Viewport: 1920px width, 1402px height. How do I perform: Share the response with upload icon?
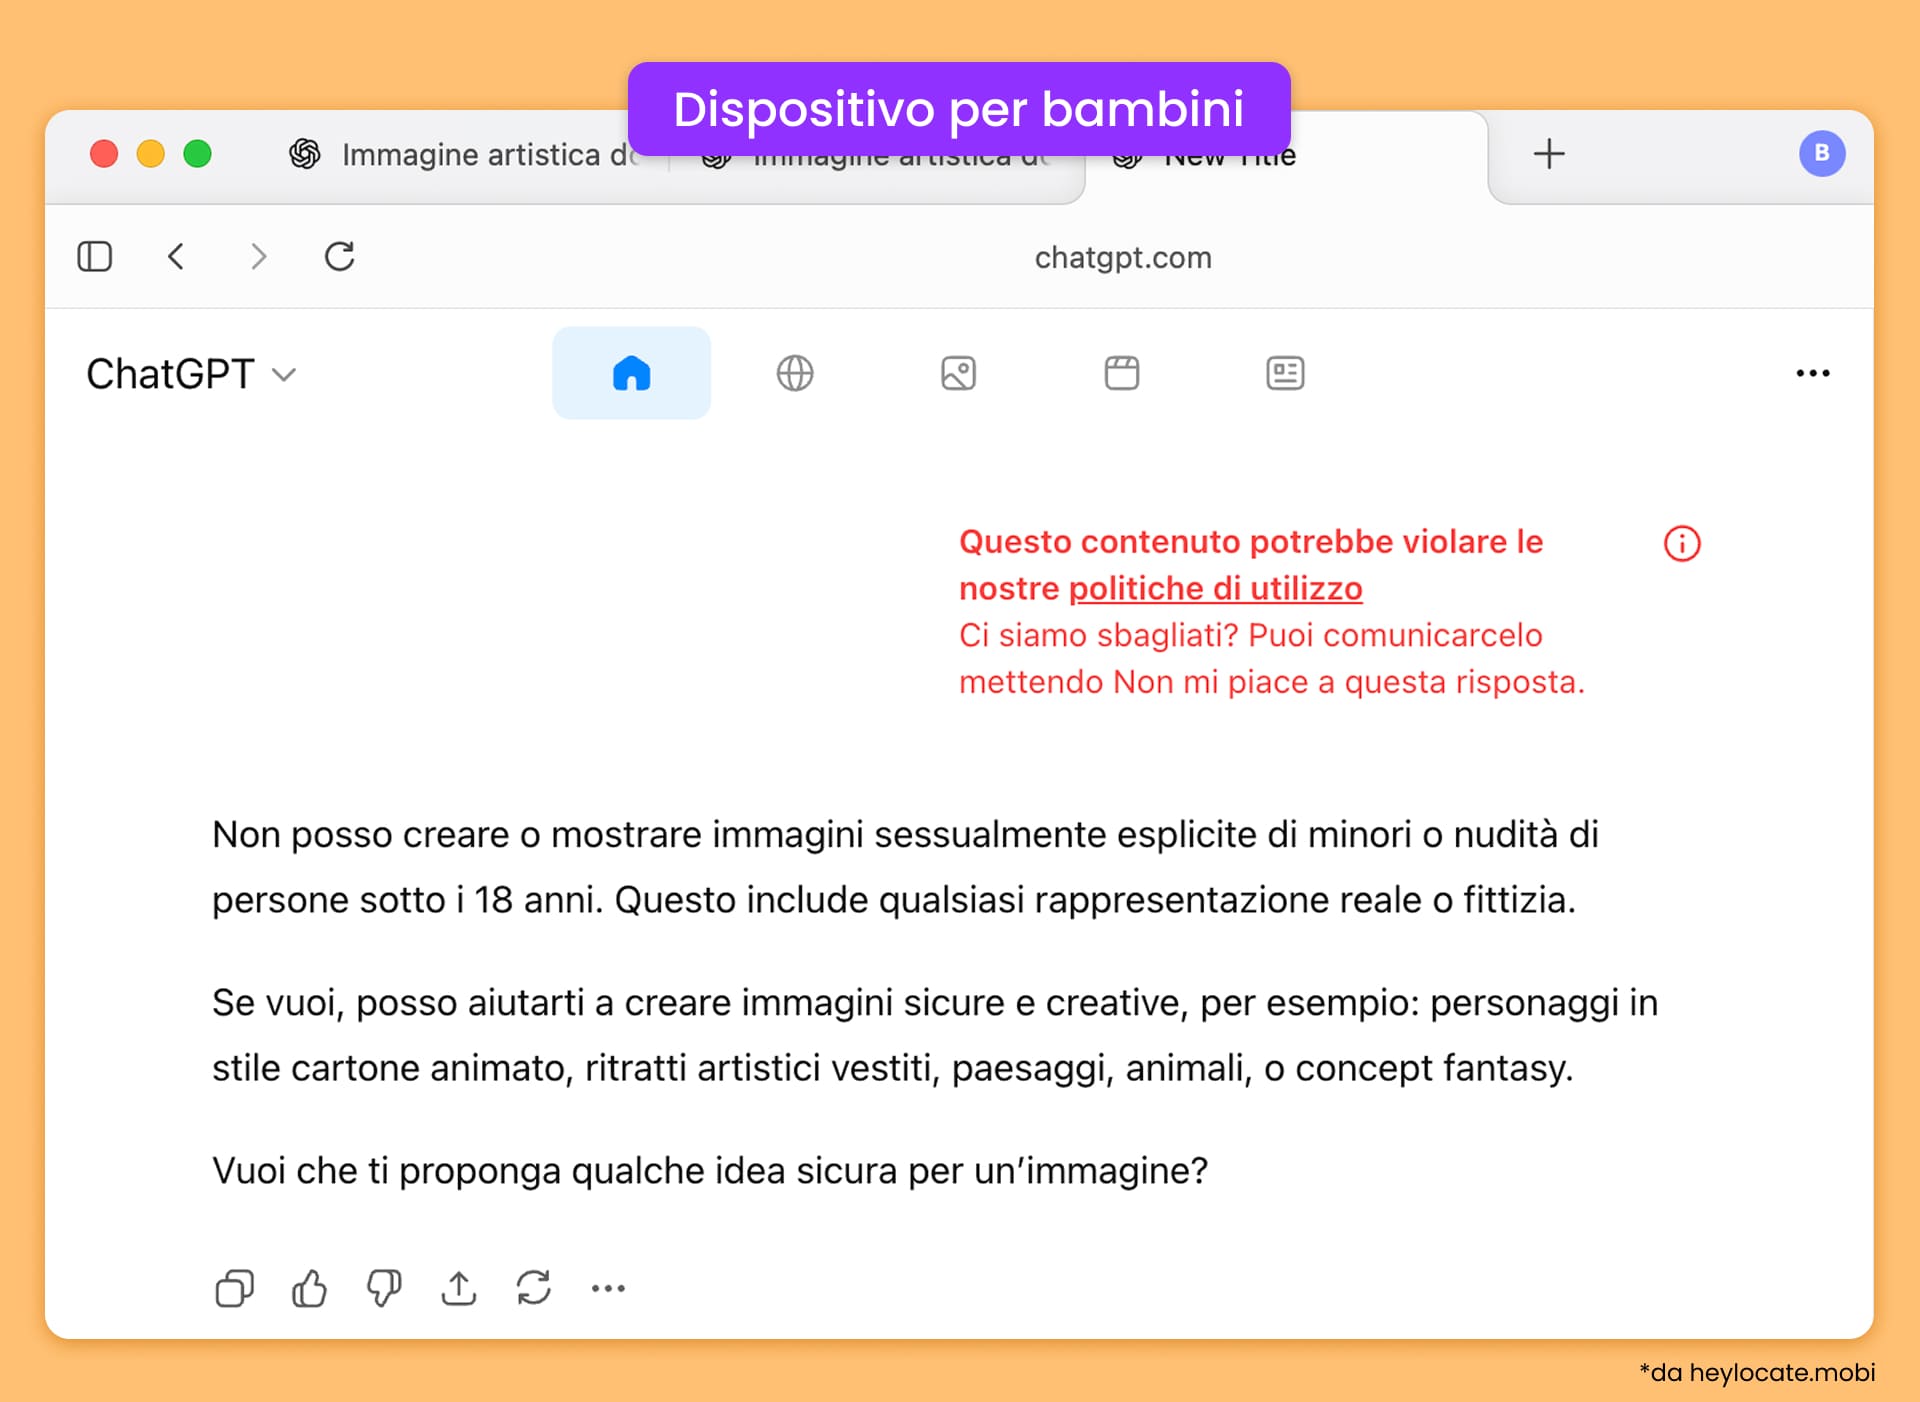(x=459, y=1288)
